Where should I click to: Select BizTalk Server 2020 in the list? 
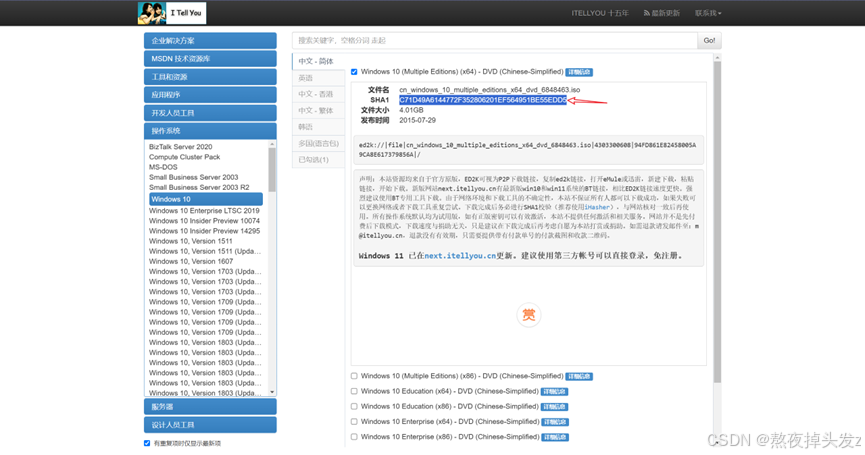coord(180,147)
